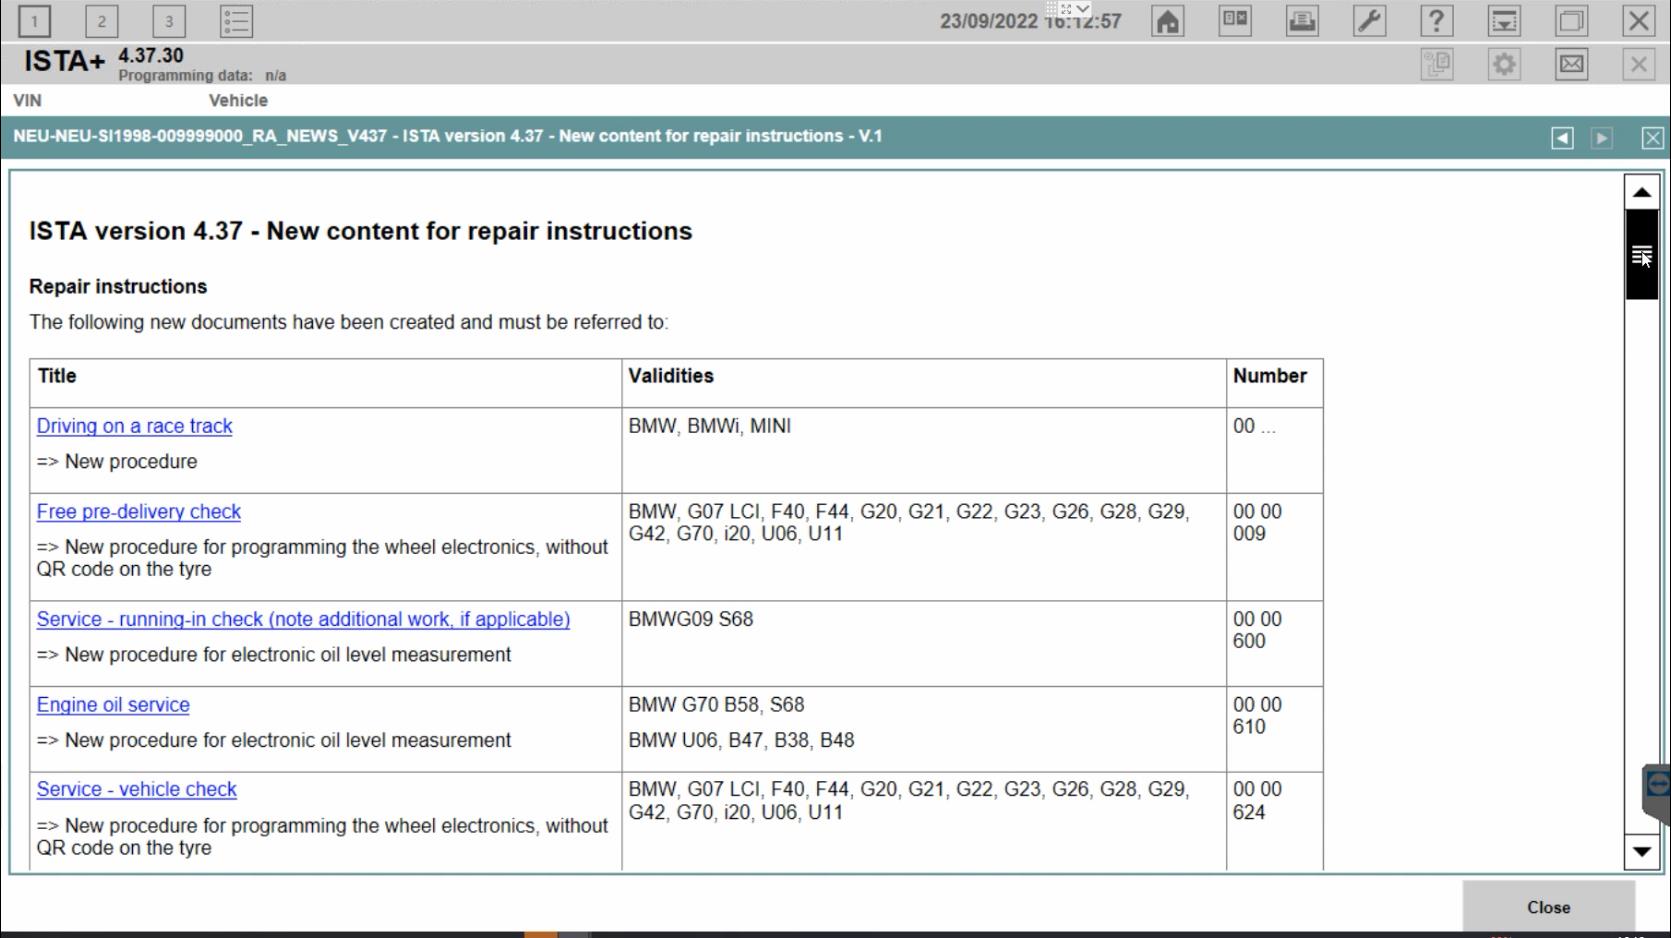The height and width of the screenshot is (938, 1671).
Task: Click 'BMW G70 B58, S68' text
Action: point(716,705)
